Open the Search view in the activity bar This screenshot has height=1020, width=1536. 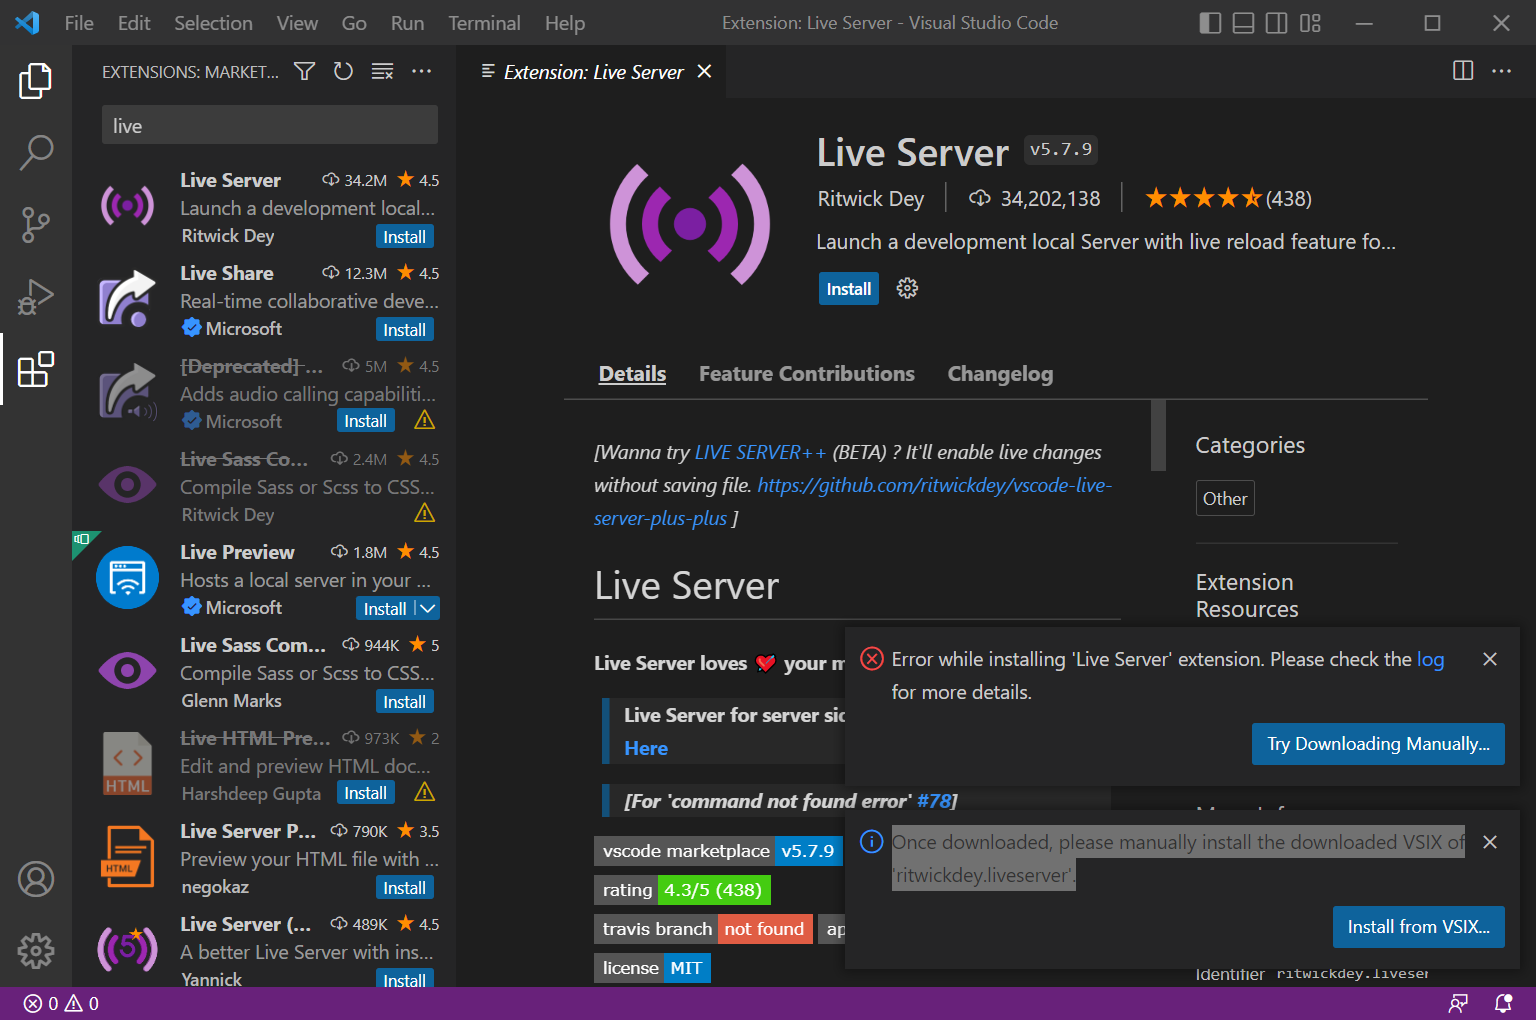[x=36, y=153]
